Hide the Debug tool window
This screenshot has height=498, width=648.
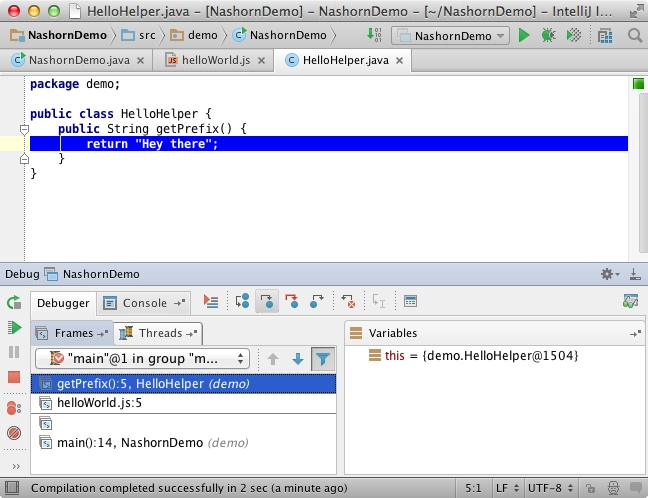(x=635, y=274)
